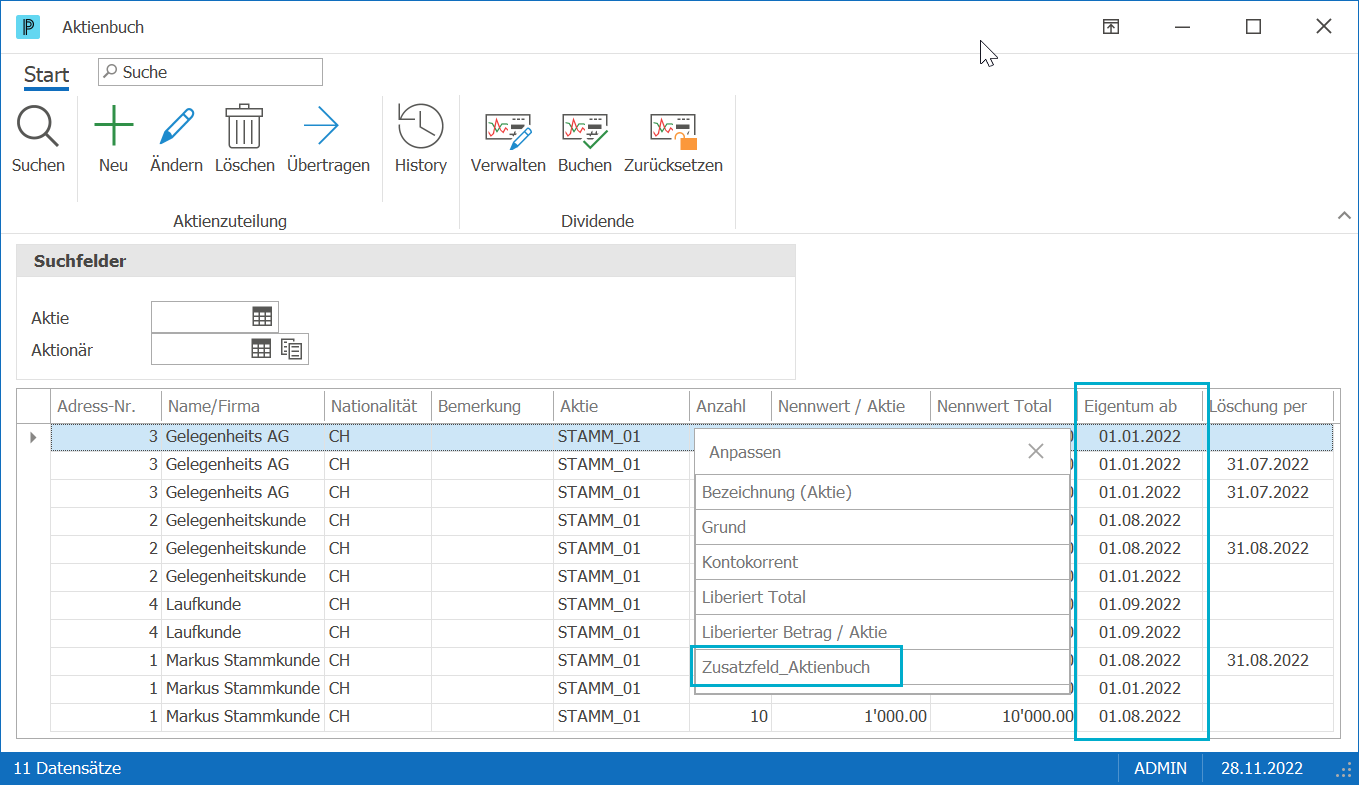This screenshot has width=1359, height=785.
Task: Open the Aktionär field lookup grid icon
Action: tap(260, 349)
